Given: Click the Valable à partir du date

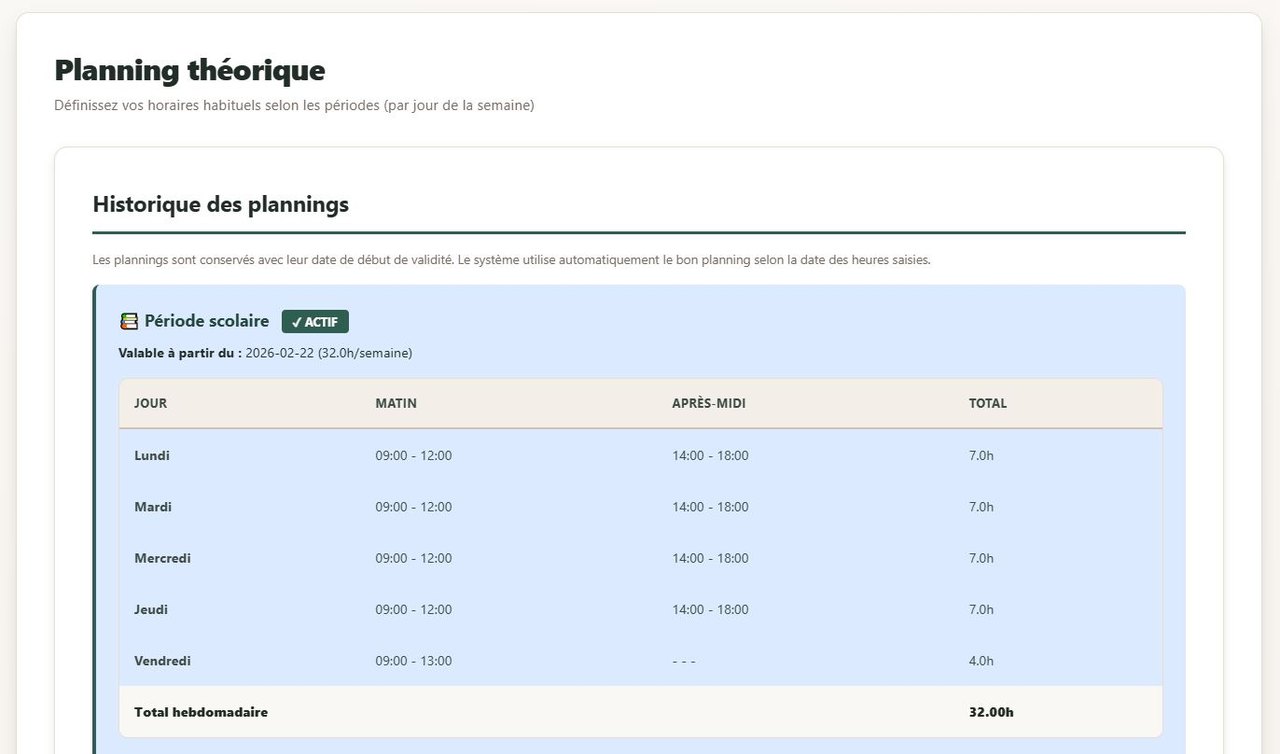Looking at the screenshot, I should [279, 353].
